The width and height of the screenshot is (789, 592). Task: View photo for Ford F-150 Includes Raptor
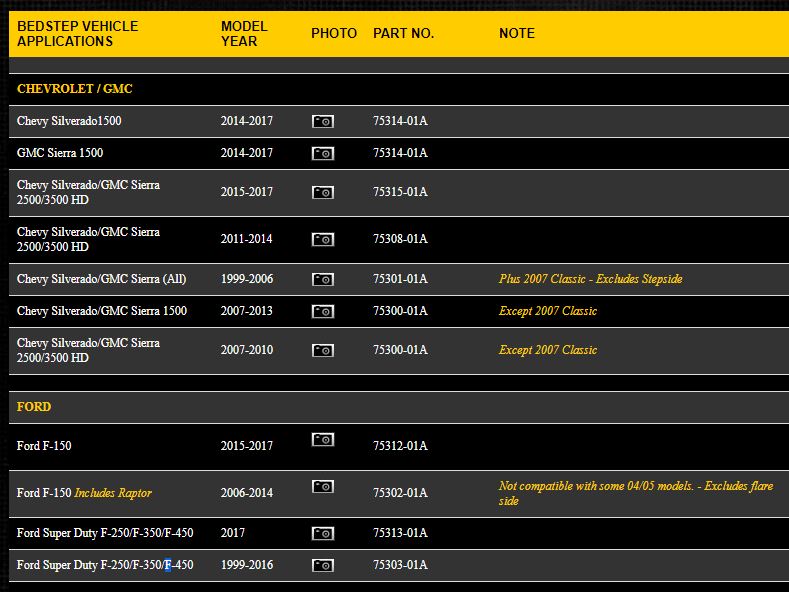point(322,486)
